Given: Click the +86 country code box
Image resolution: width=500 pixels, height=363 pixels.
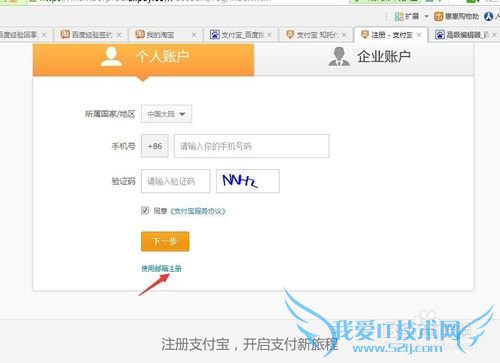Looking at the screenshot, I should pyautogui.click(x=155, y=146).
